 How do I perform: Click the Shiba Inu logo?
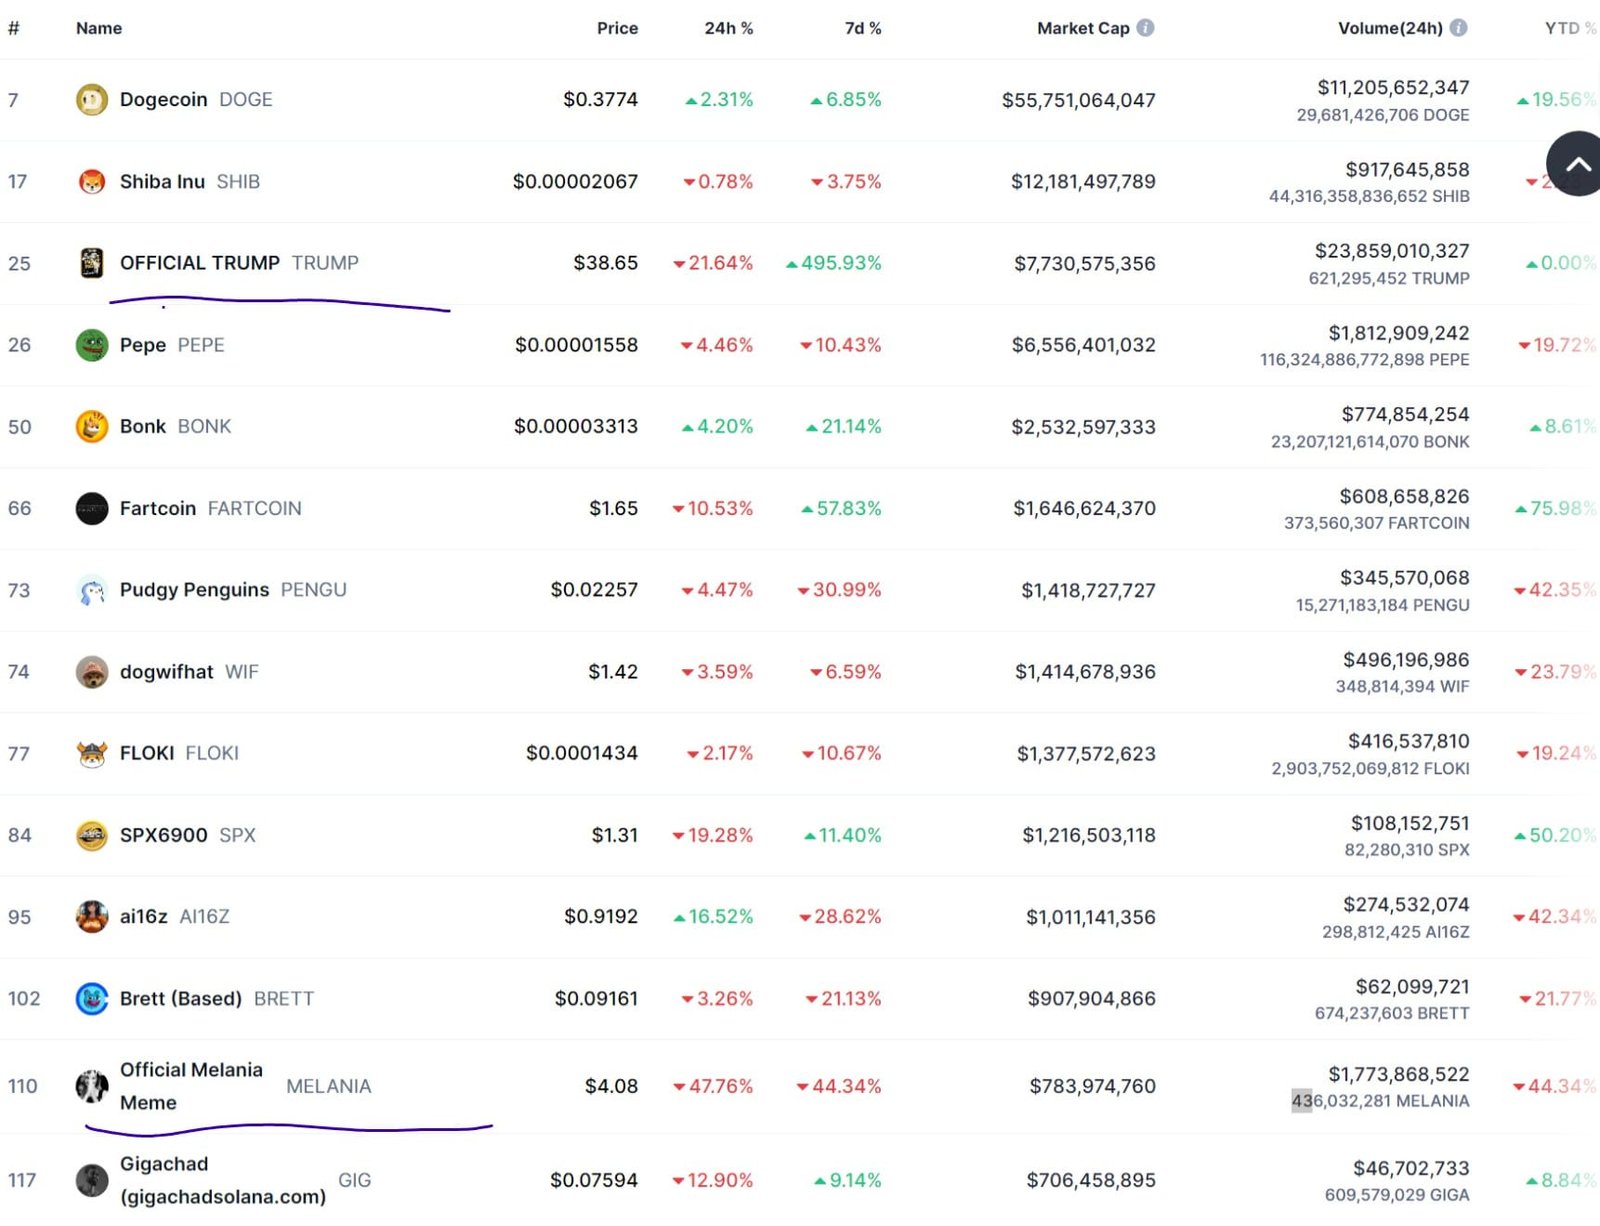(91, 181)
